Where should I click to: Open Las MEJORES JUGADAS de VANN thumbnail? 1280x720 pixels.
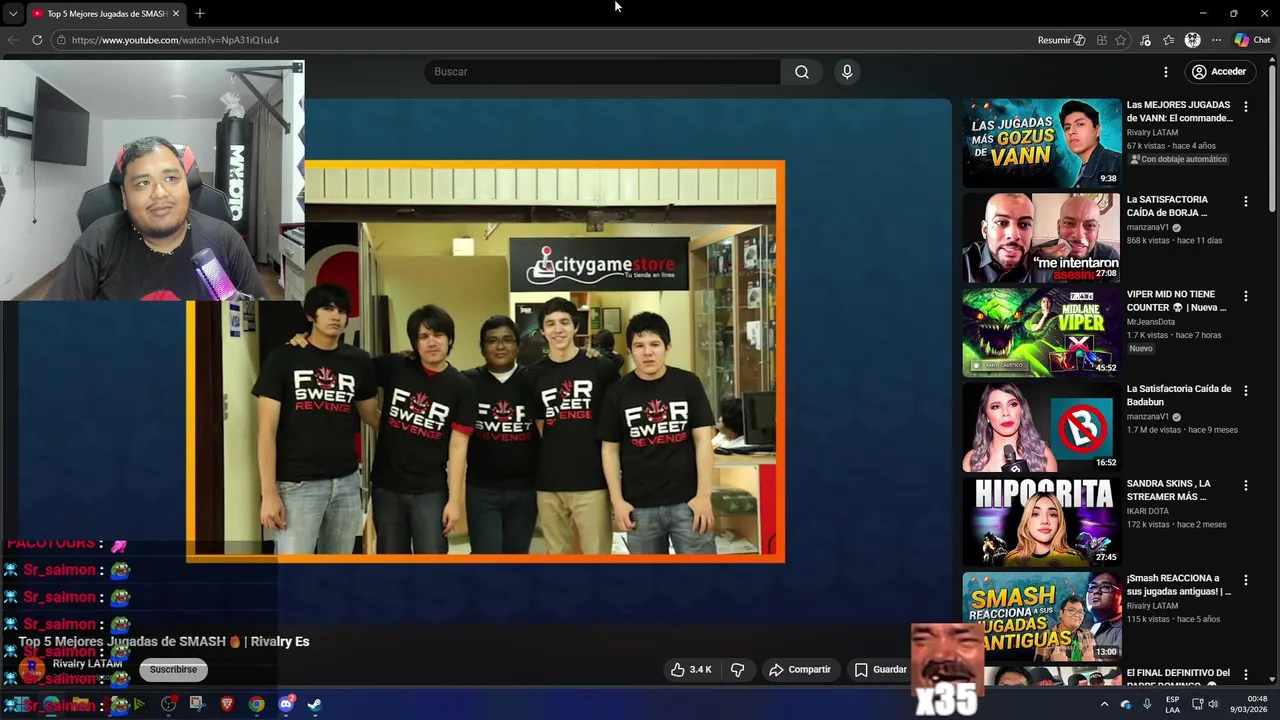pos(1042,142)
